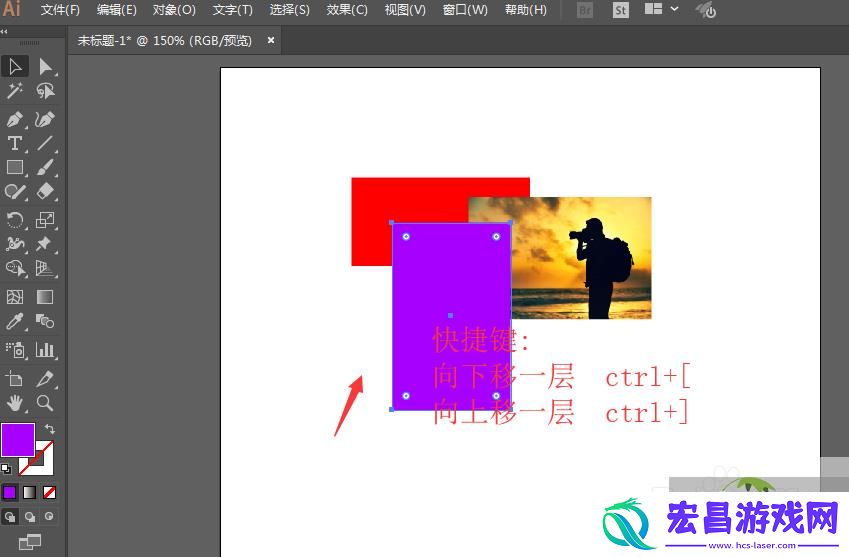This screenshot has width=849, height=557.
Task: Collapse the toolbar with double-arrow
Action: point(4,31)
